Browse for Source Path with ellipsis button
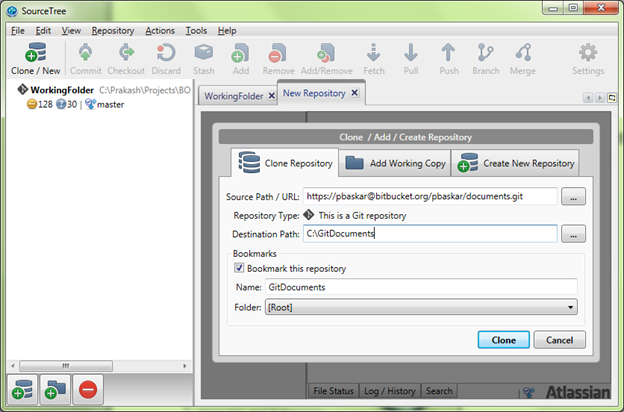Viewport: 624px width, 412px height. pos(573,197)
